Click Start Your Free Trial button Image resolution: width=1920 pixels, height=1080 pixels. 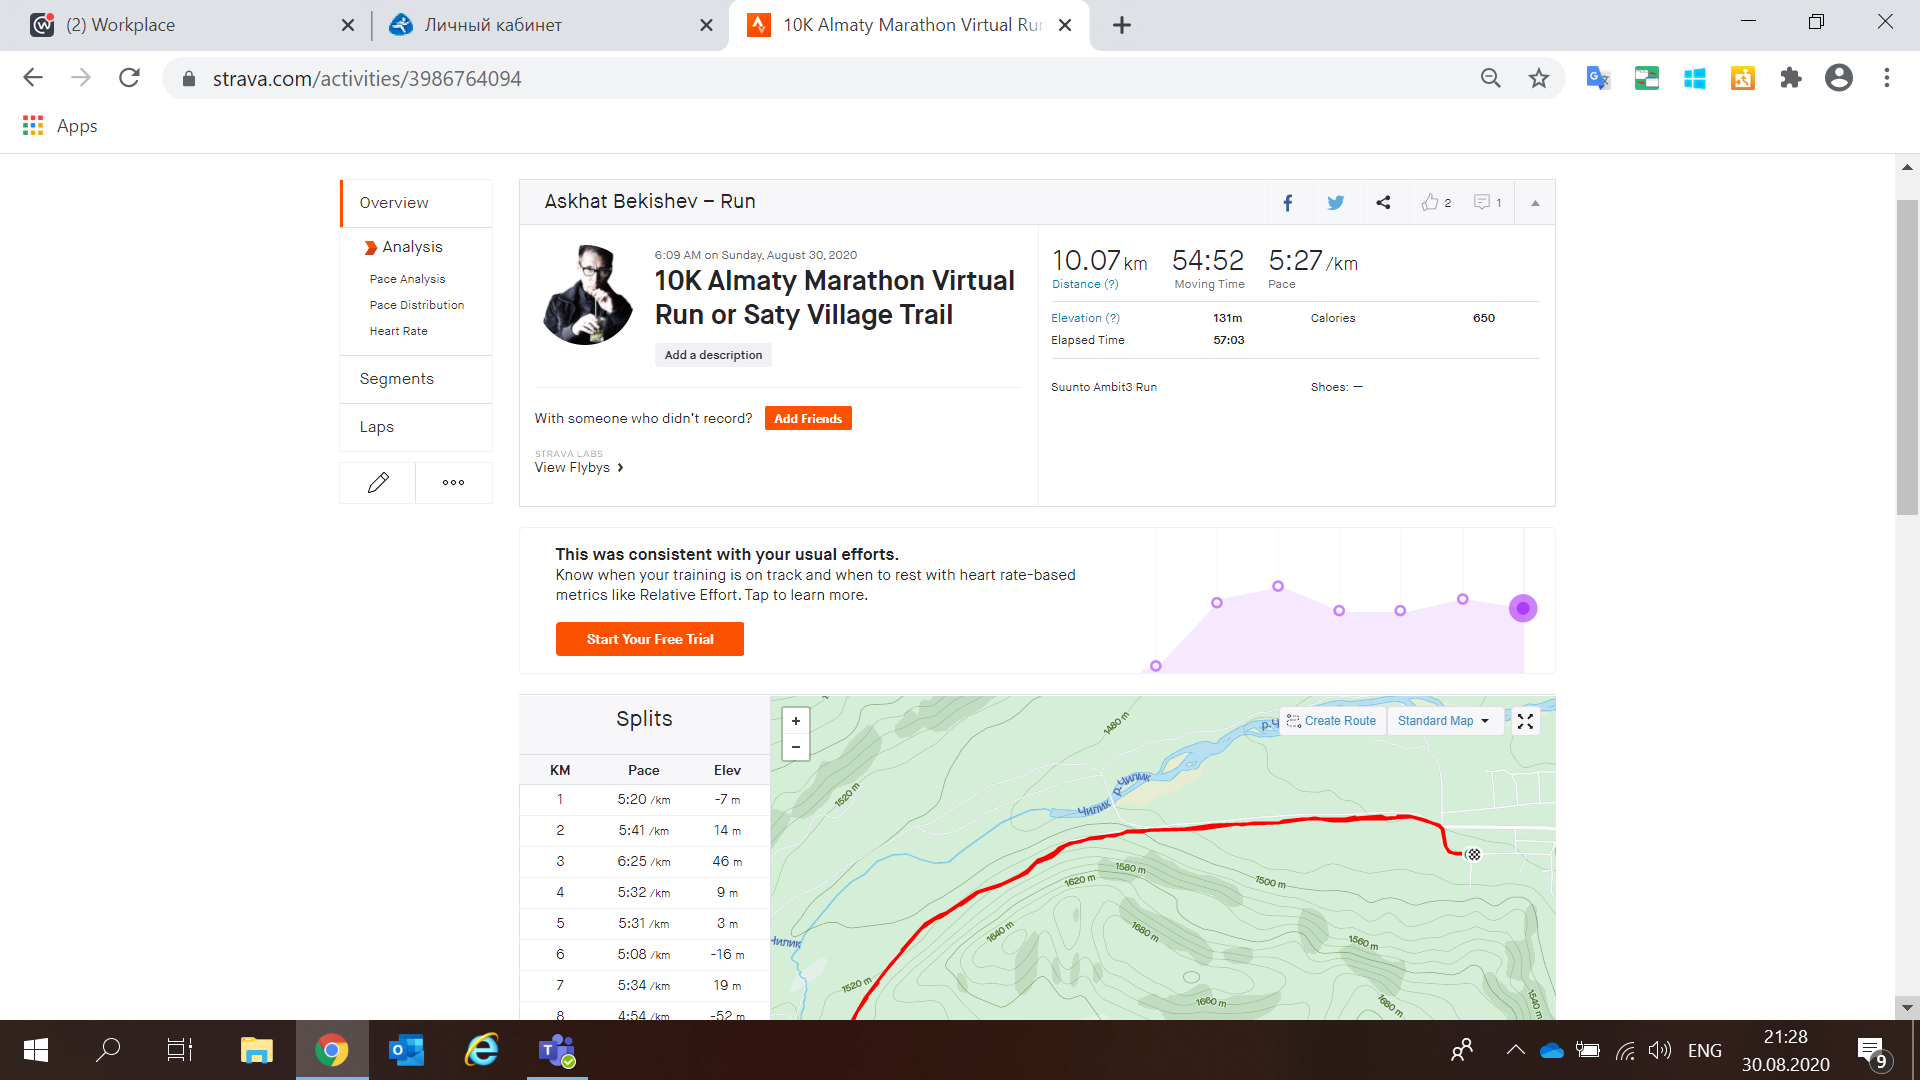650,639
